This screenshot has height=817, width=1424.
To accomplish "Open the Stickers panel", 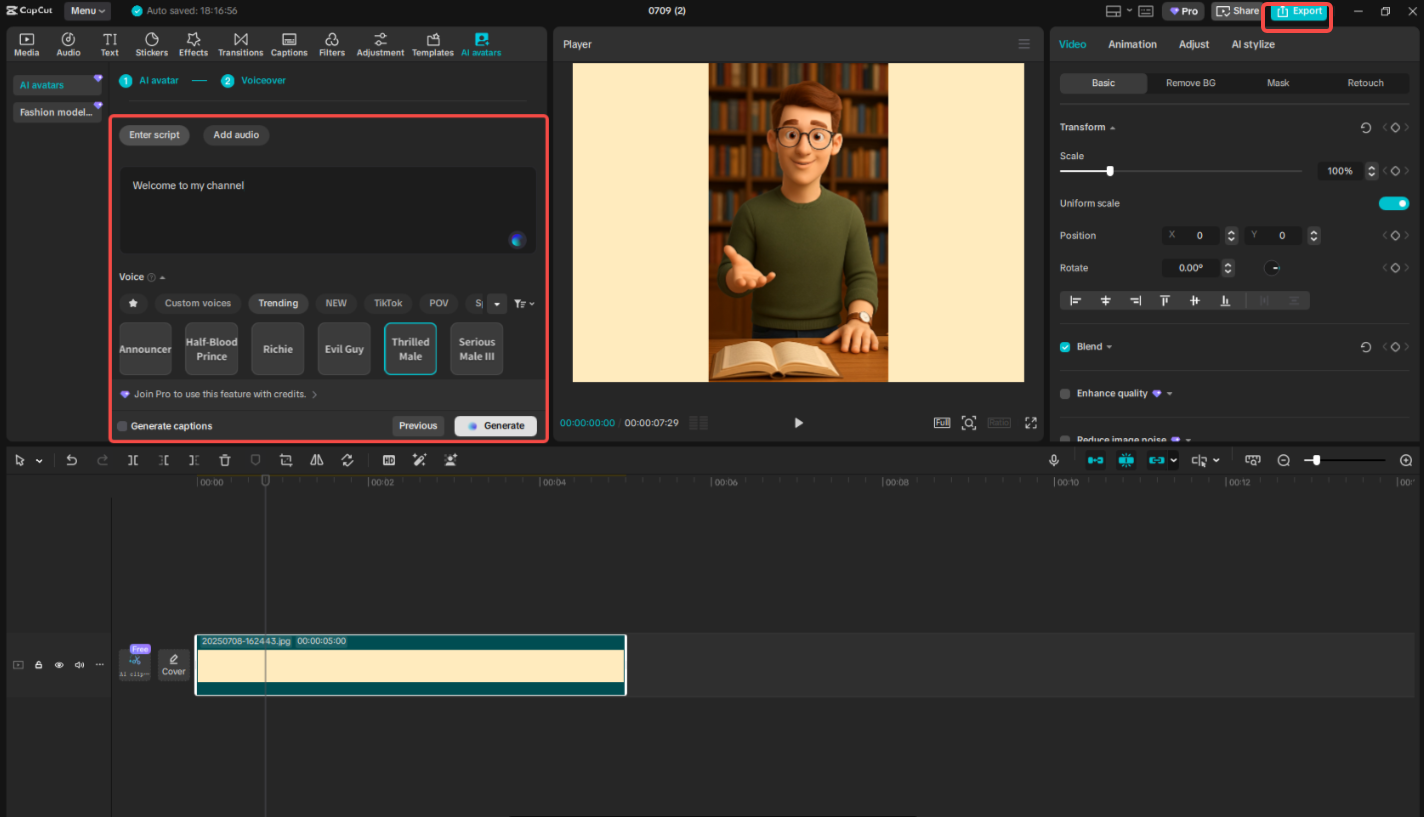I will (151, 43).
